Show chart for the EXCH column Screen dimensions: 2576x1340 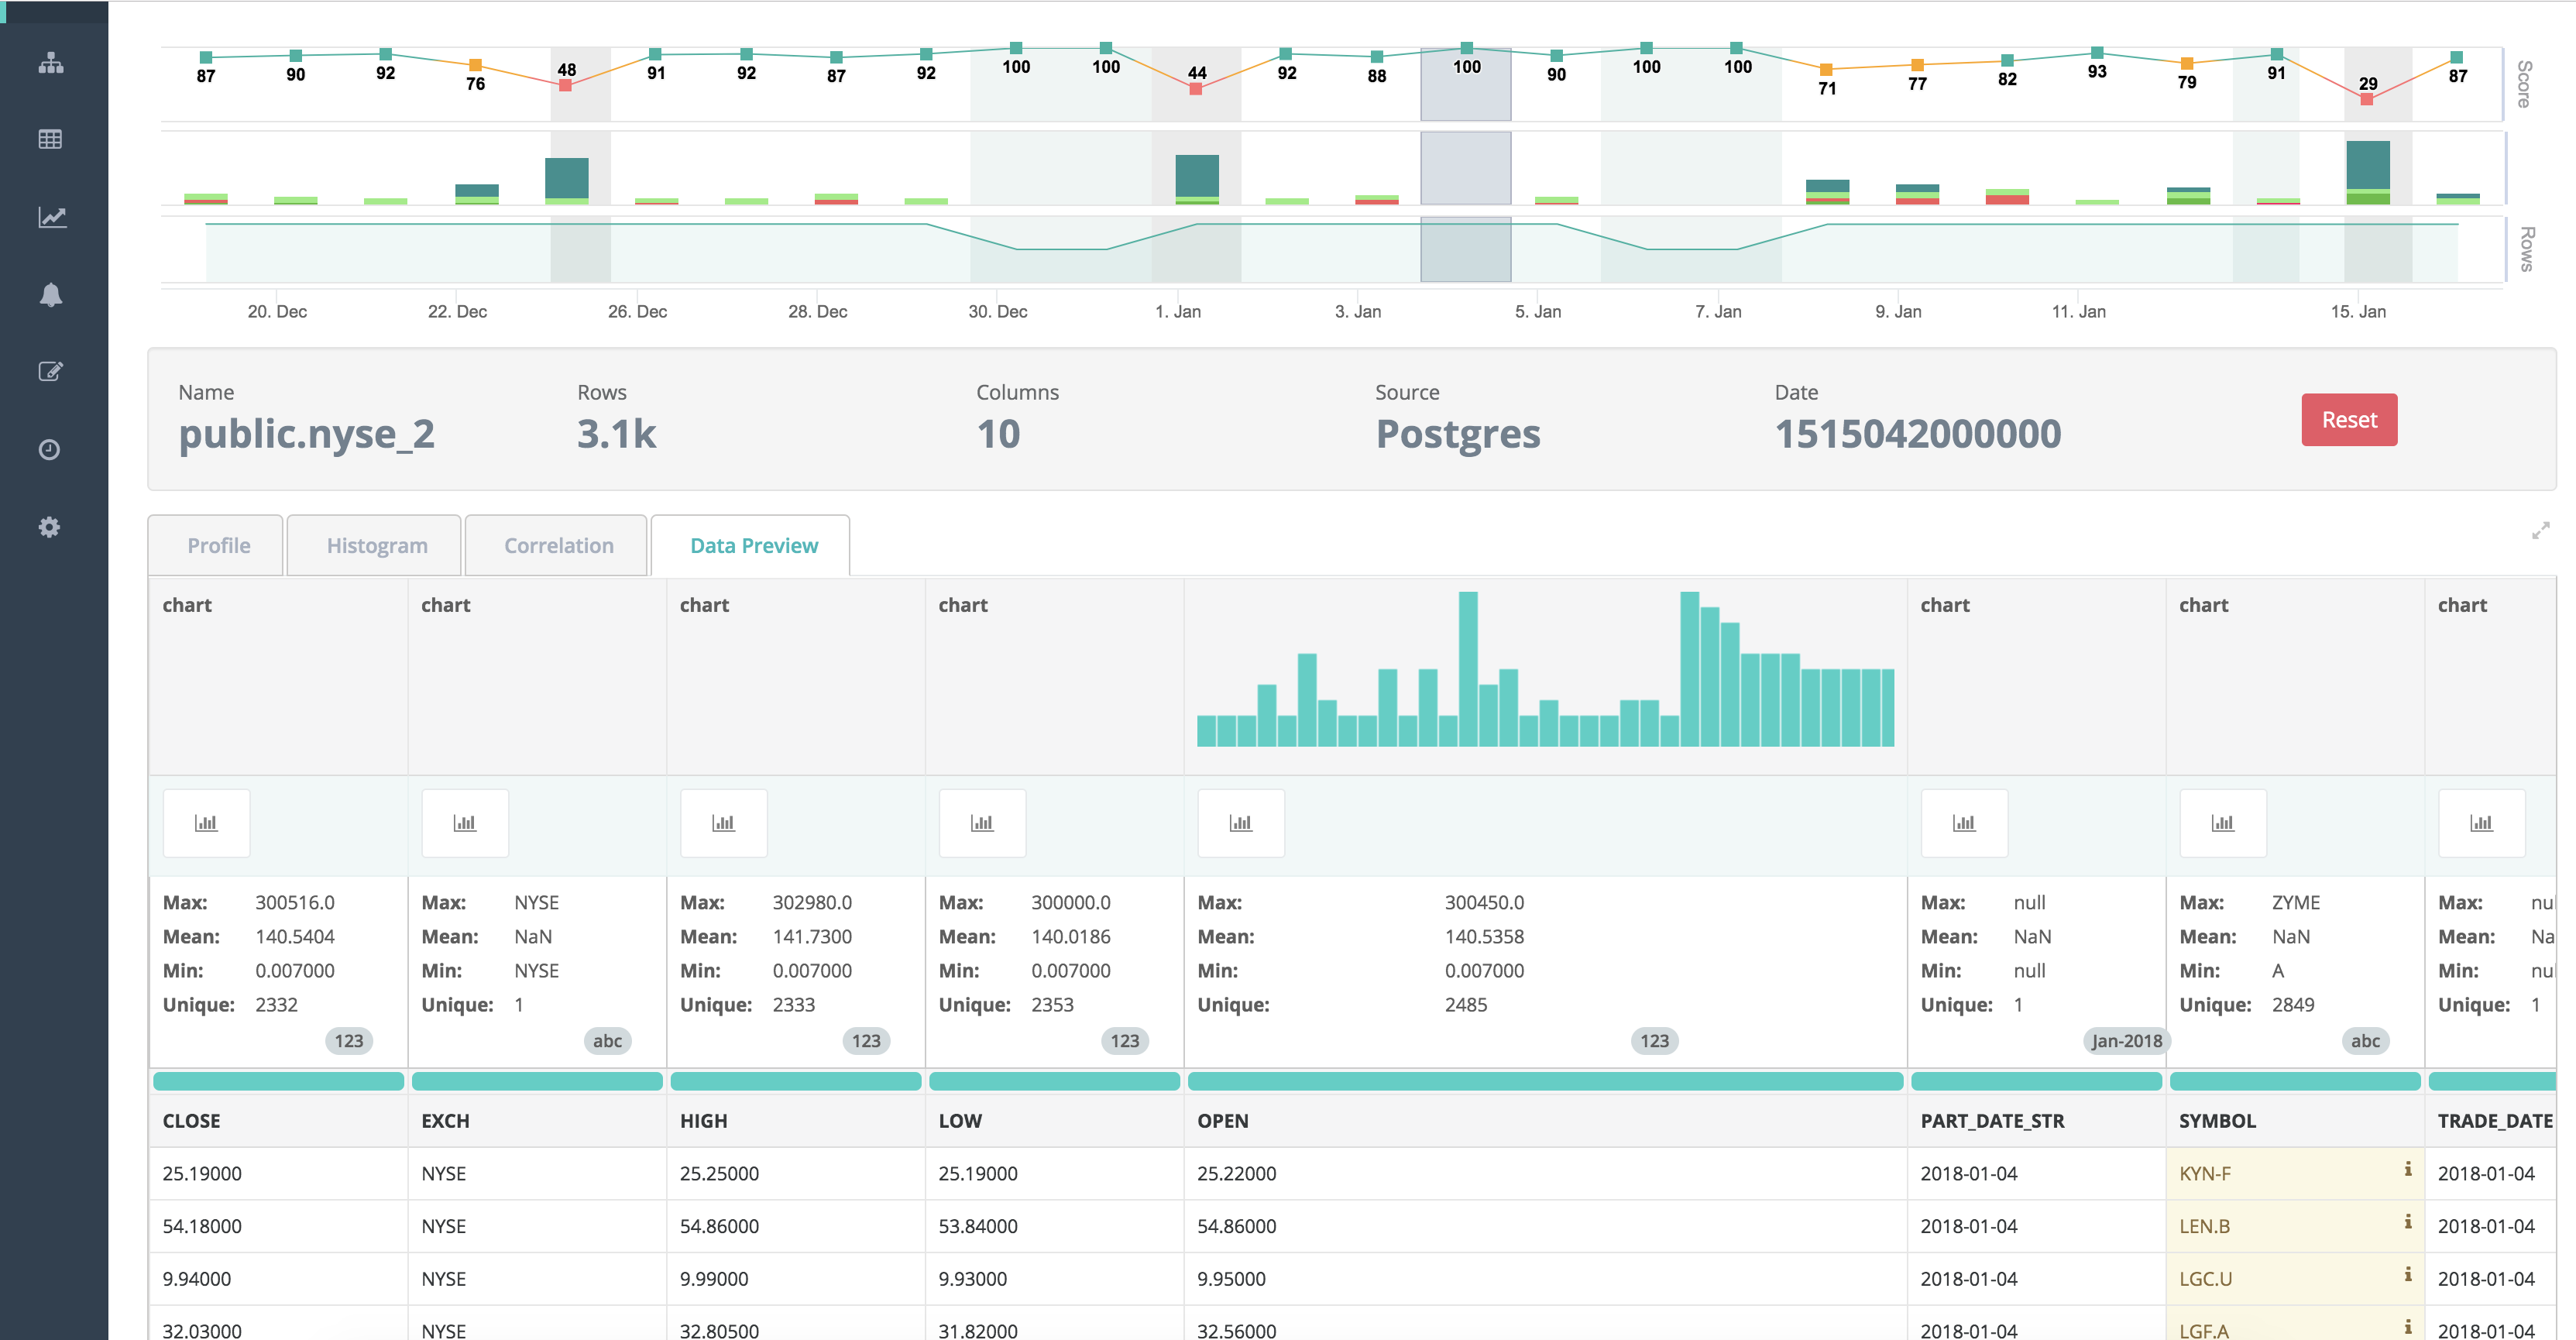coord(465,822)
